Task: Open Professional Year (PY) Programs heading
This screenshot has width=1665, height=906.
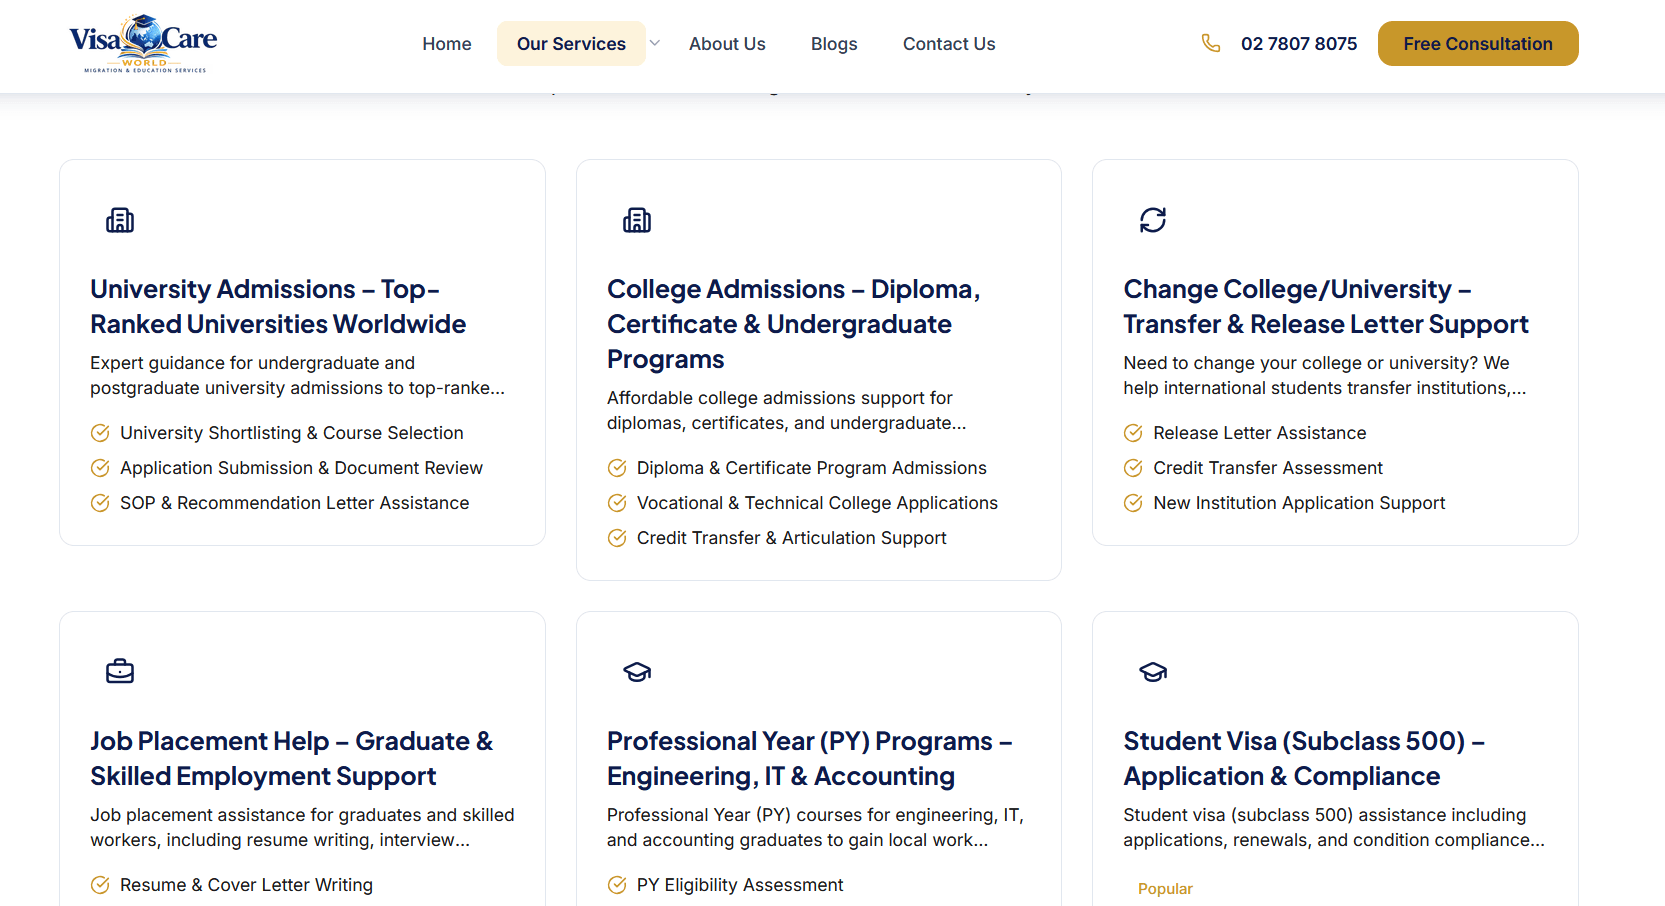Action: (x=810, y=759)
